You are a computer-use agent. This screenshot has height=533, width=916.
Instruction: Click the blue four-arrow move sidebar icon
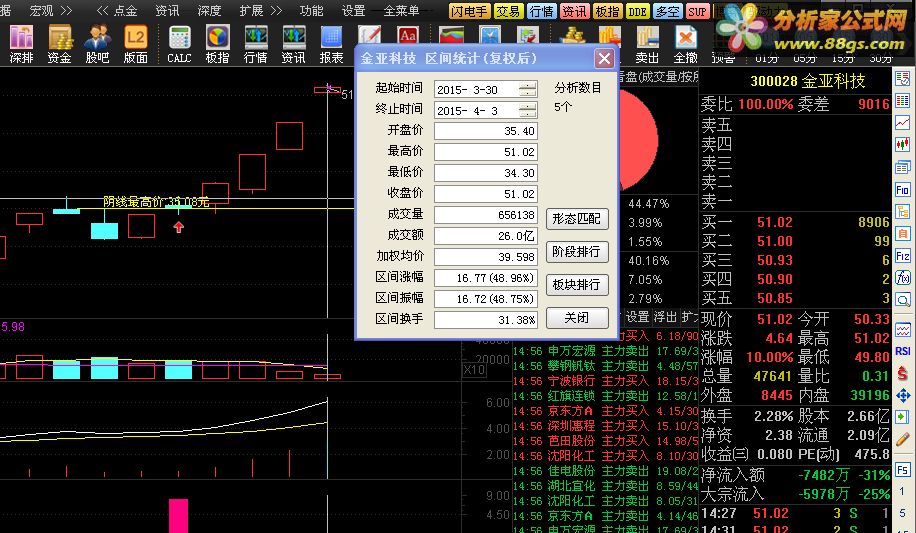[903, 395]
